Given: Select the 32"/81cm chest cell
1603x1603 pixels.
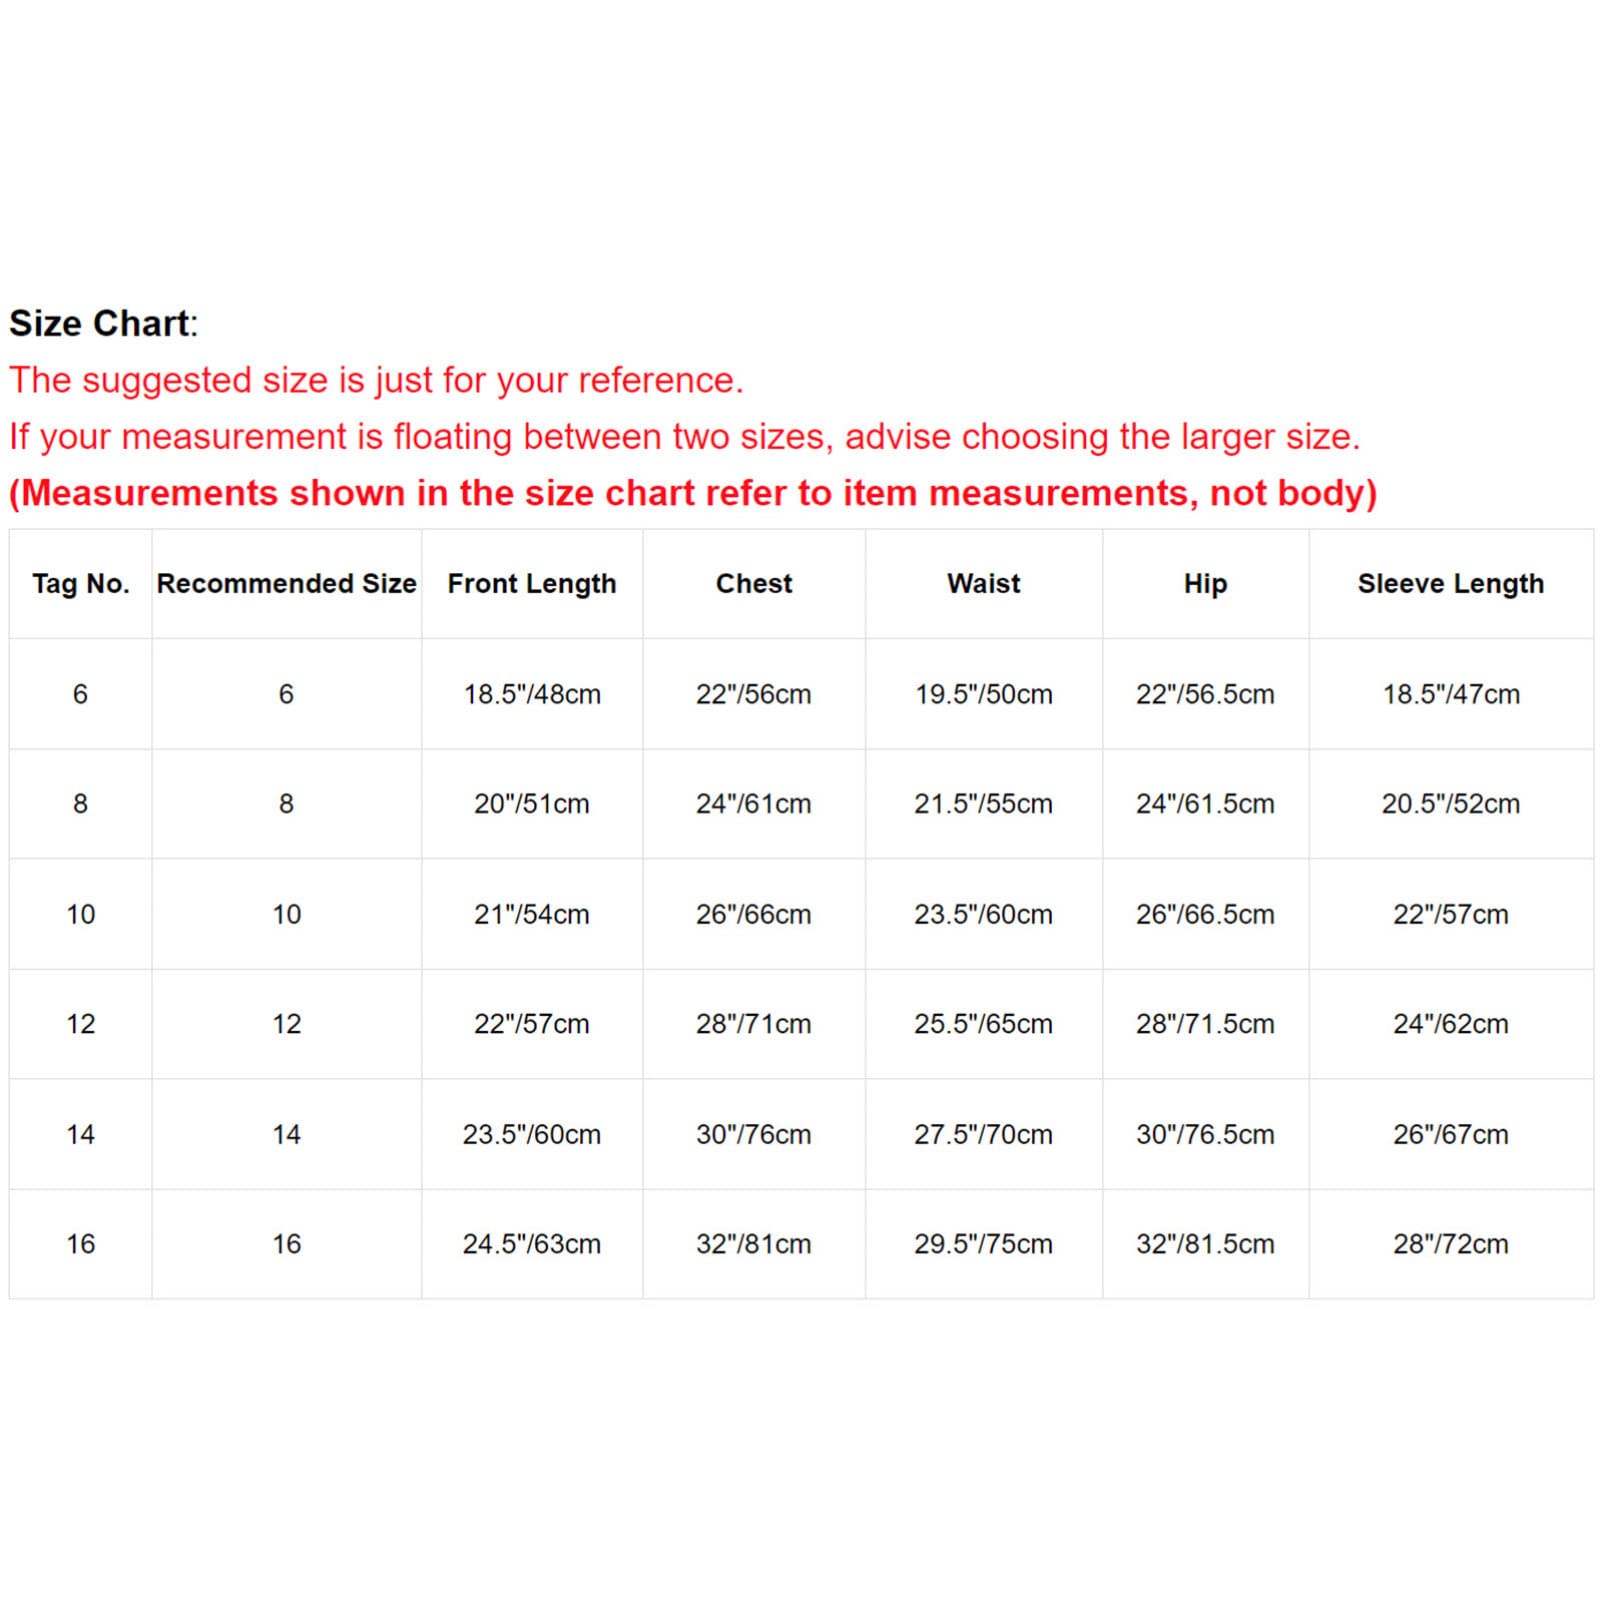Looking at the screenshot, I should (x=754, y=1244).
